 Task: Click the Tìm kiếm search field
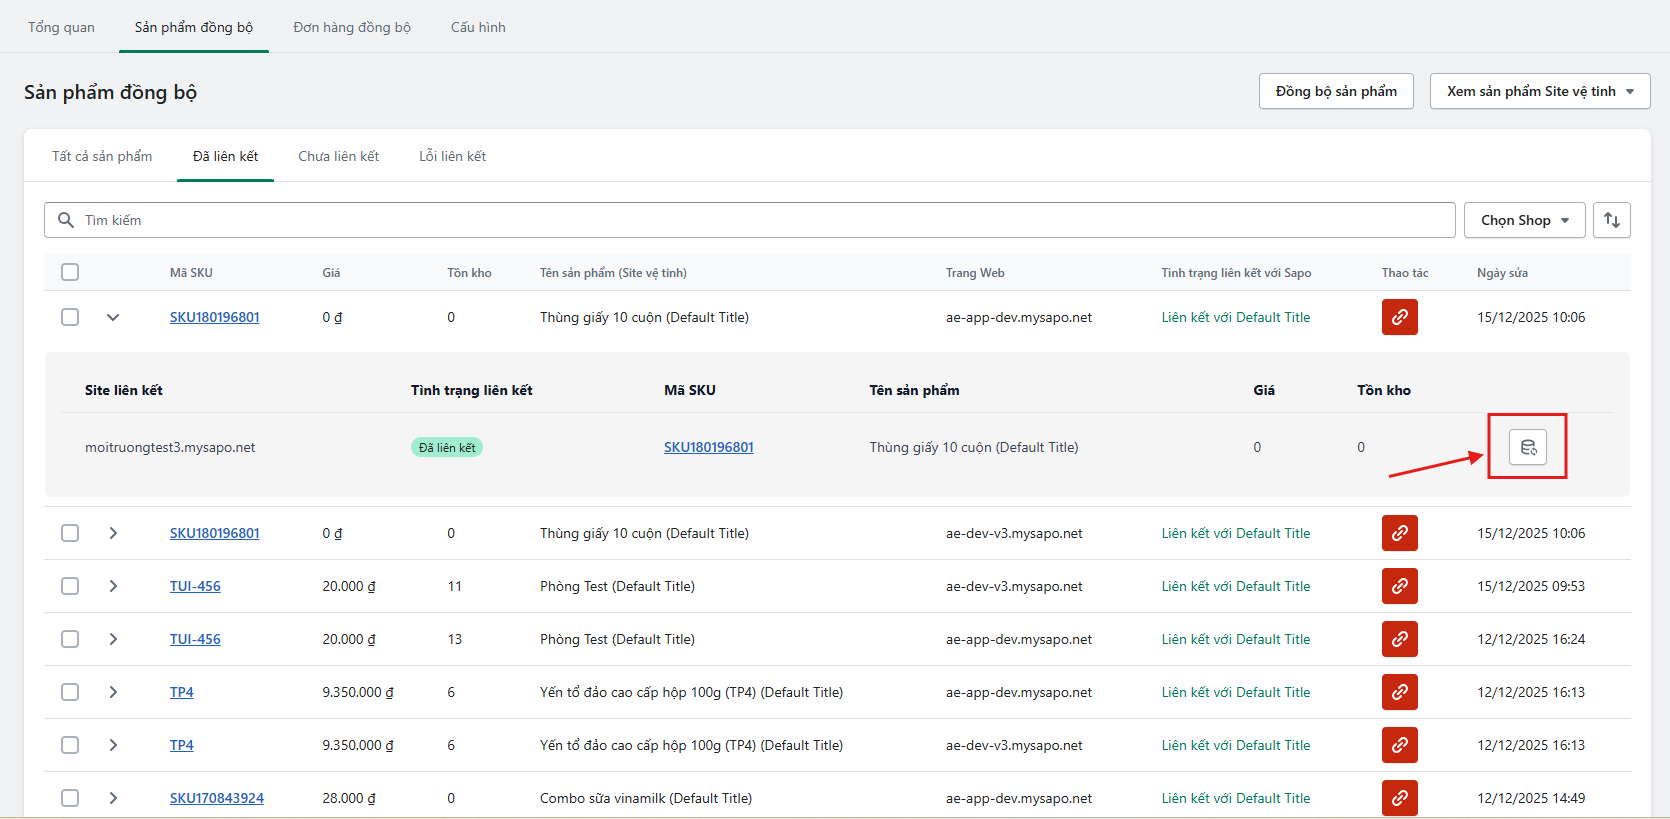[750, 220]
